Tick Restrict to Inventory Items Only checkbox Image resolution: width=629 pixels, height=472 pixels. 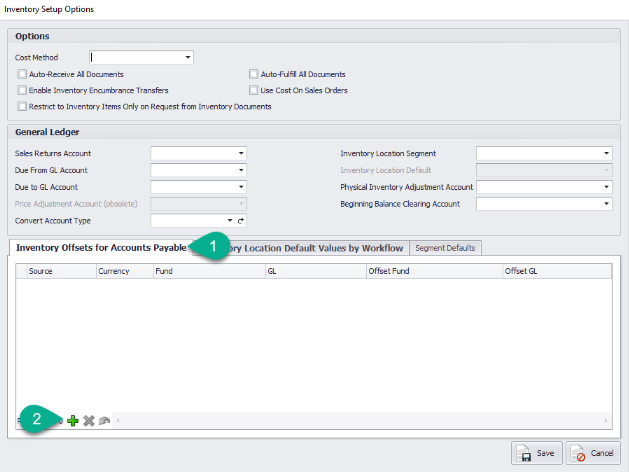coord(23,106)
